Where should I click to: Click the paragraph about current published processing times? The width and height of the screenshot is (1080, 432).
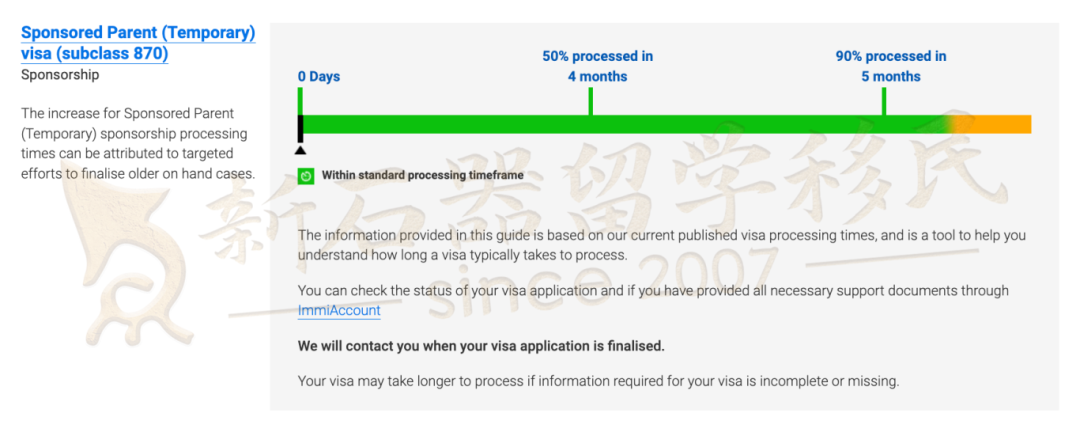(662, 245)
